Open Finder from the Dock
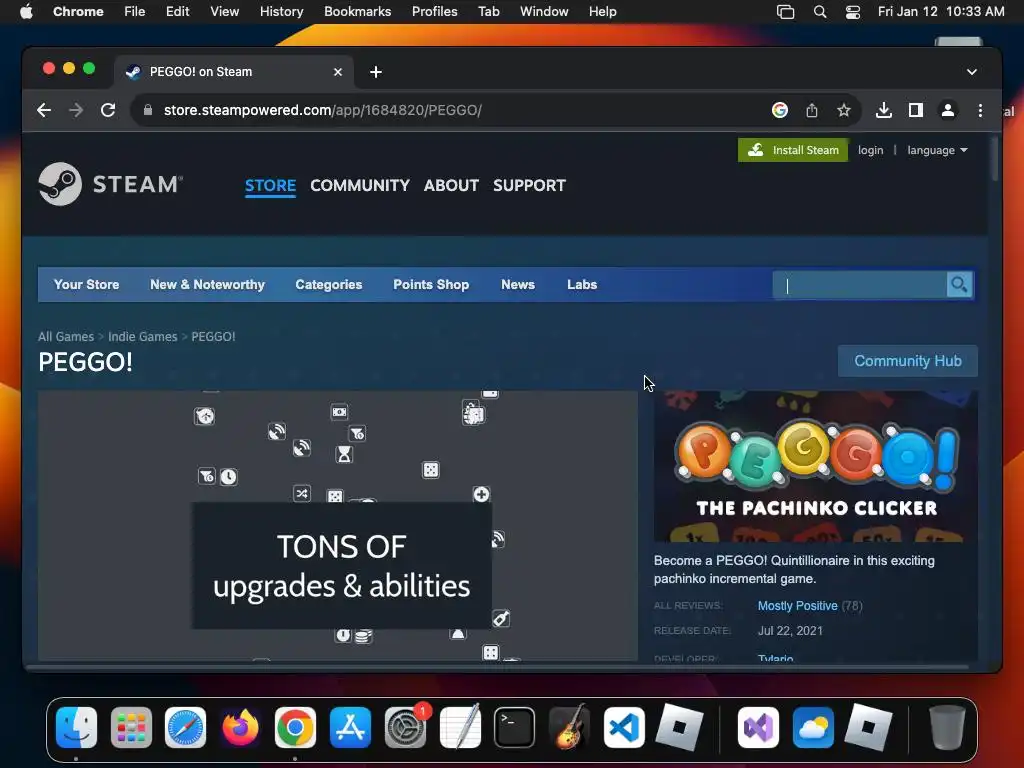Image resolution: width=1024 pixels, height=768 pixels. tap(76, 728)
